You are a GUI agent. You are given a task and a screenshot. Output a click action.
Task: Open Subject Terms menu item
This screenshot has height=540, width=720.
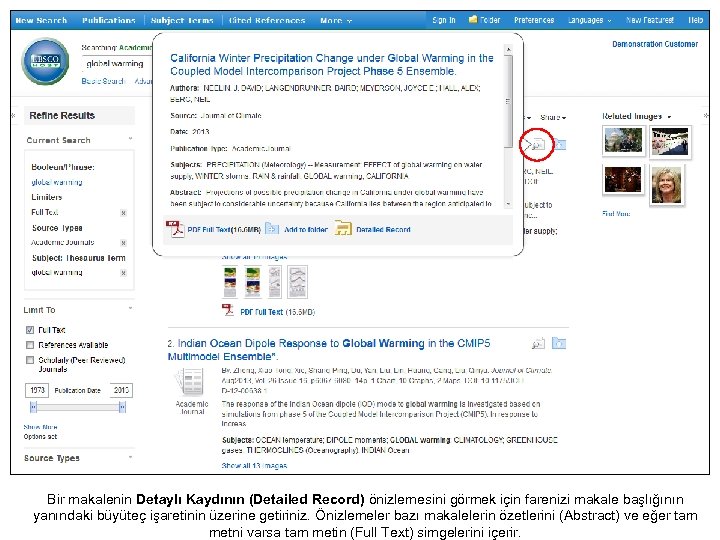(182, 20)
